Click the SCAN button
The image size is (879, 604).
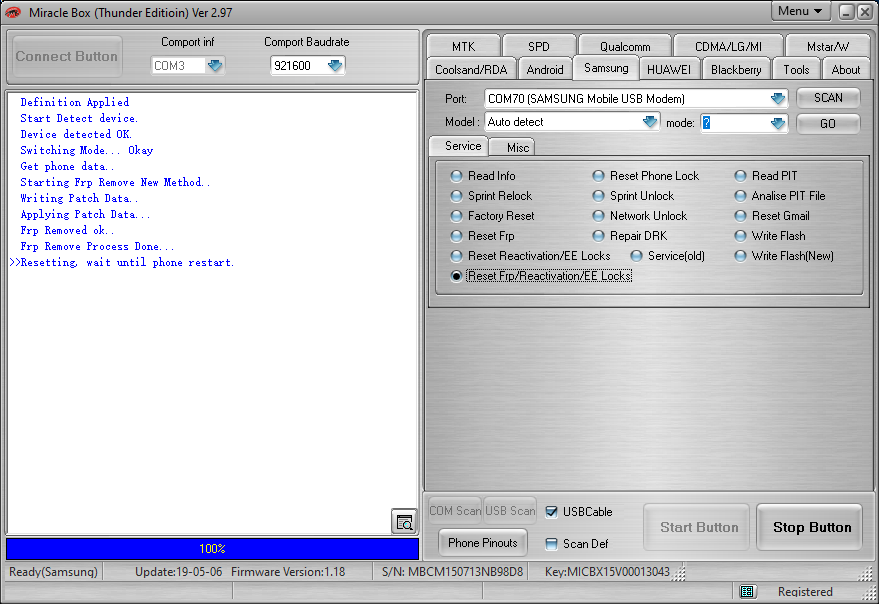[x=828, y=98]
